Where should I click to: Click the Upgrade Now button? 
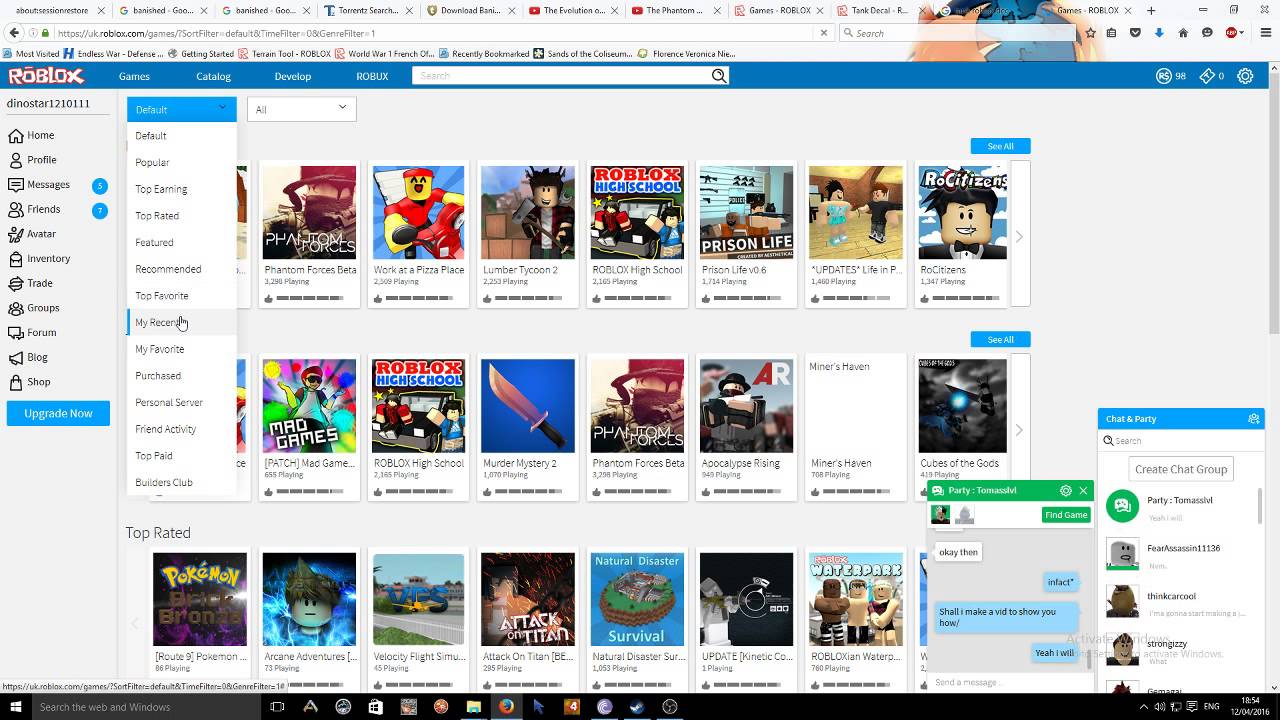58,413
